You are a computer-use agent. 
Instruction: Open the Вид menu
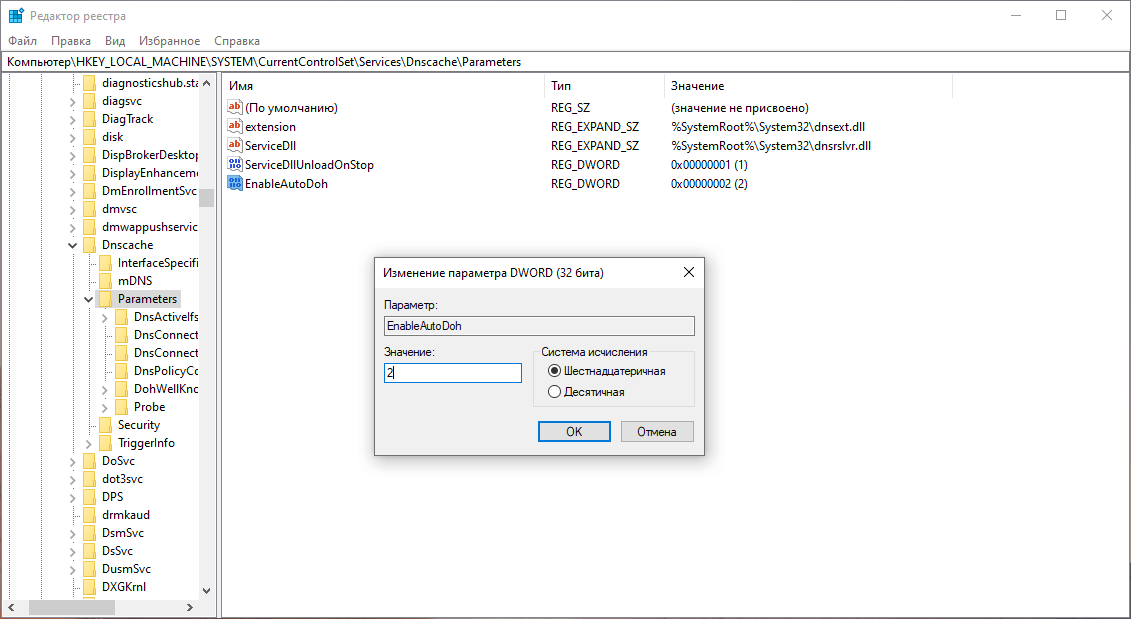coord(115,41)
